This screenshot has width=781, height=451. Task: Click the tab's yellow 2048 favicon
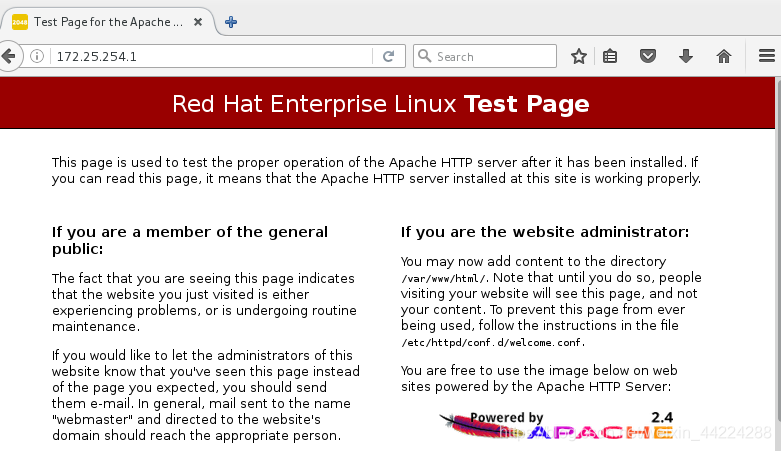[x=19, y=22]
